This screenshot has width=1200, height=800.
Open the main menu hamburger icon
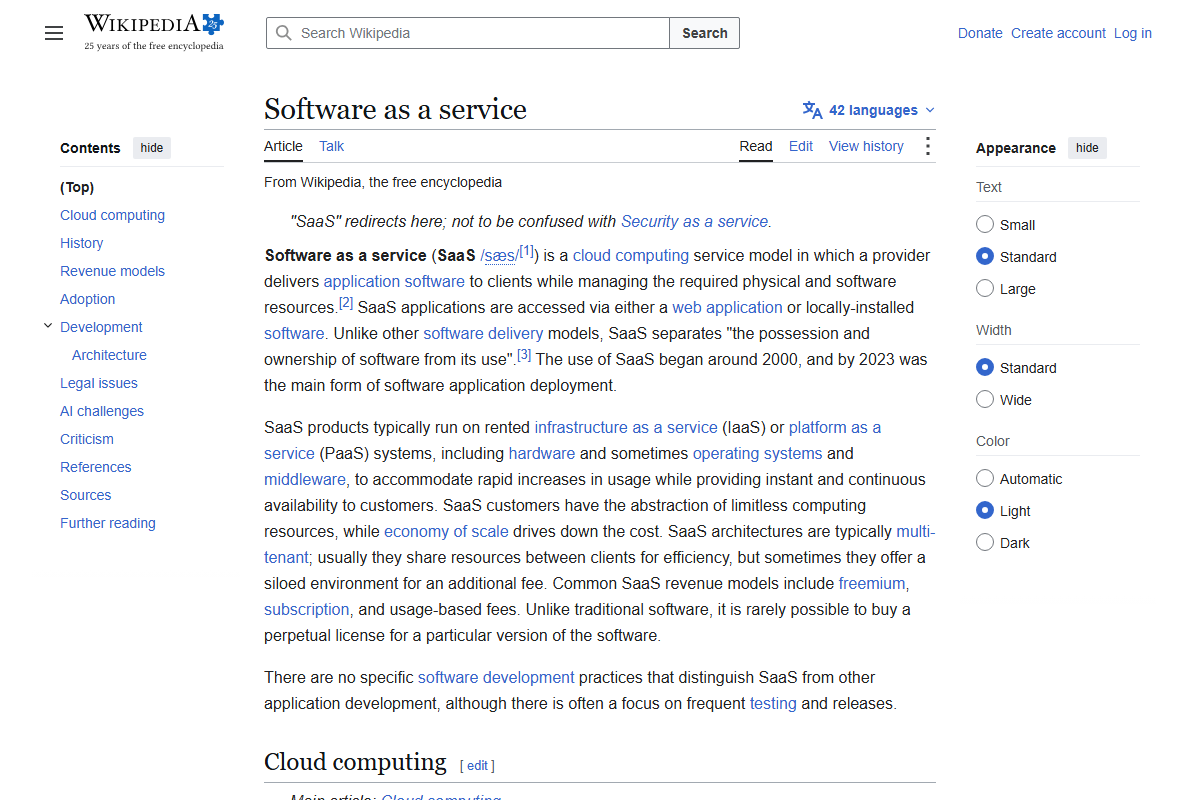pyautogui.click(x=54, y=33)
